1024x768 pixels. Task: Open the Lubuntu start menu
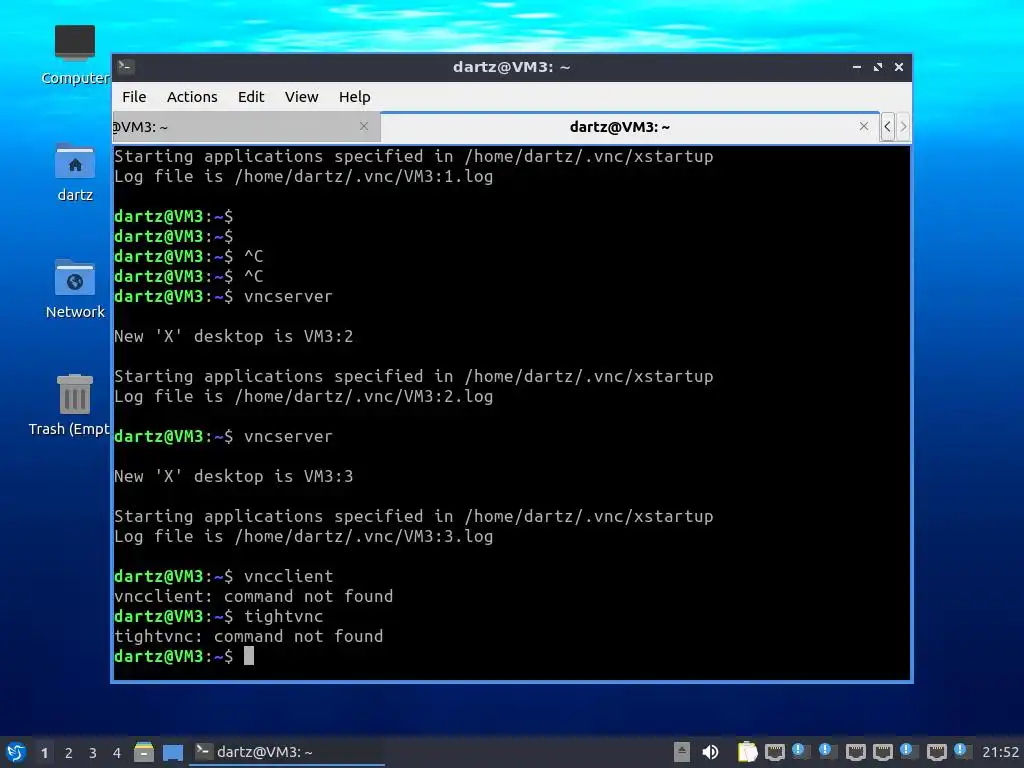tap(16, 752)
